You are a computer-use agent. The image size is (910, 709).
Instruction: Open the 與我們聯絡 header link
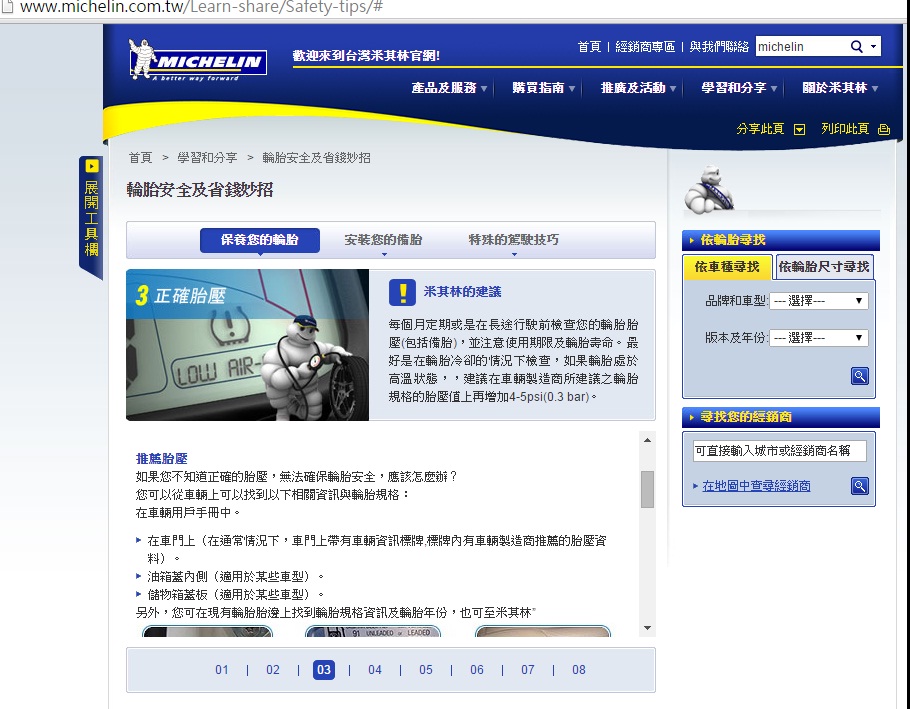click(719, 46)
